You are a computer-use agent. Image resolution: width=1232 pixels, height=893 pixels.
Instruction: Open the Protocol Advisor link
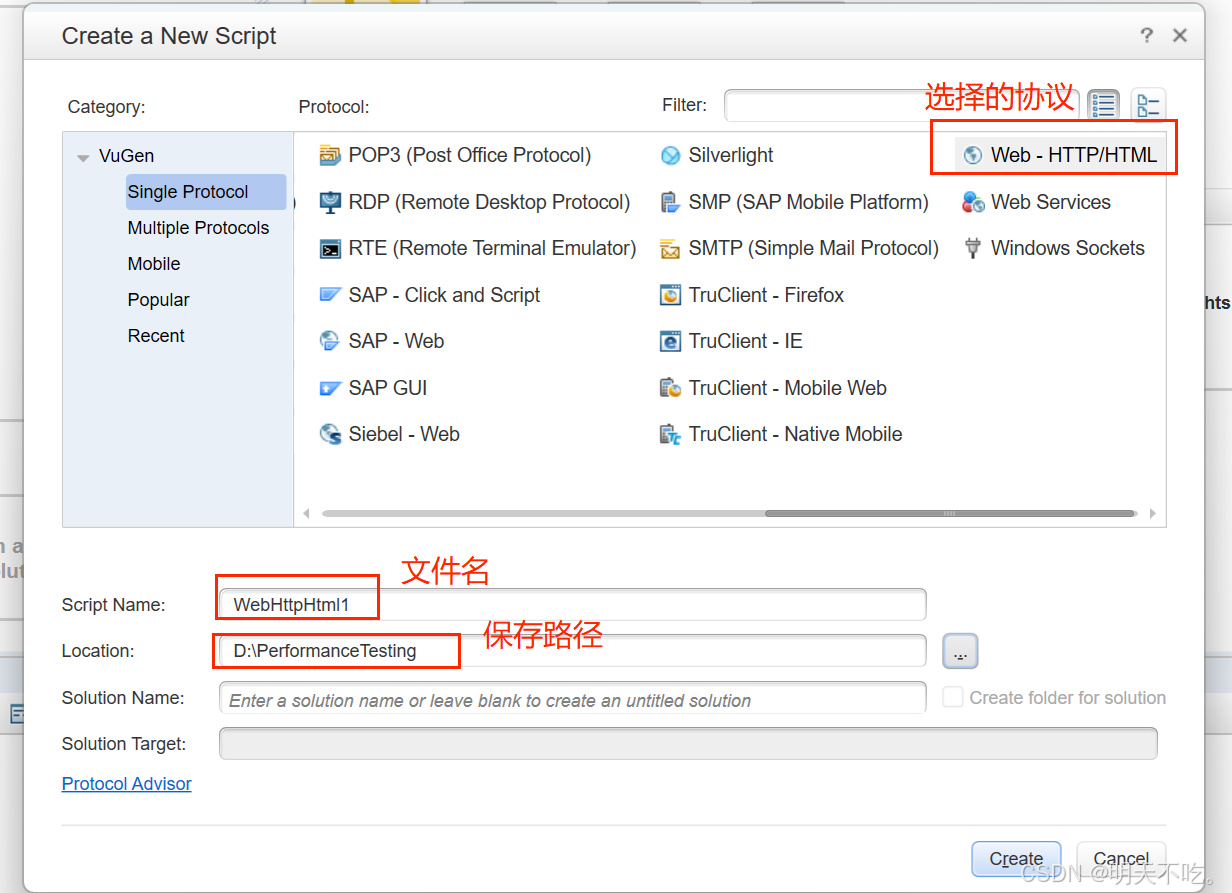(127, 784)
